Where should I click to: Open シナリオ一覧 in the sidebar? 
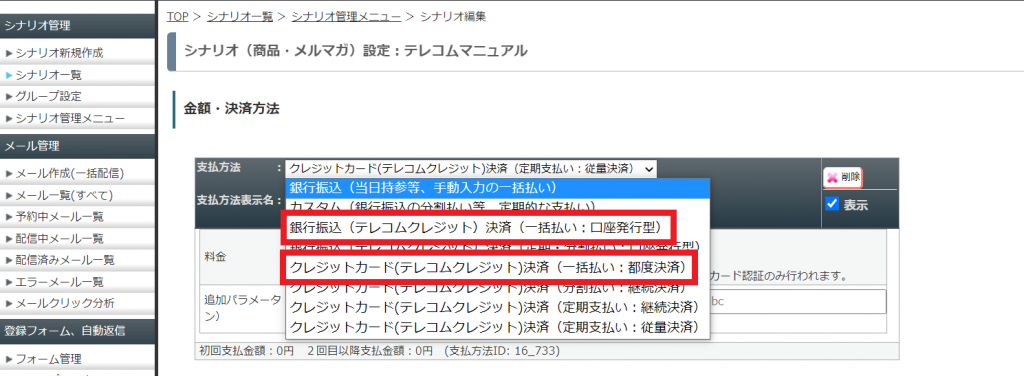(49, 75)
